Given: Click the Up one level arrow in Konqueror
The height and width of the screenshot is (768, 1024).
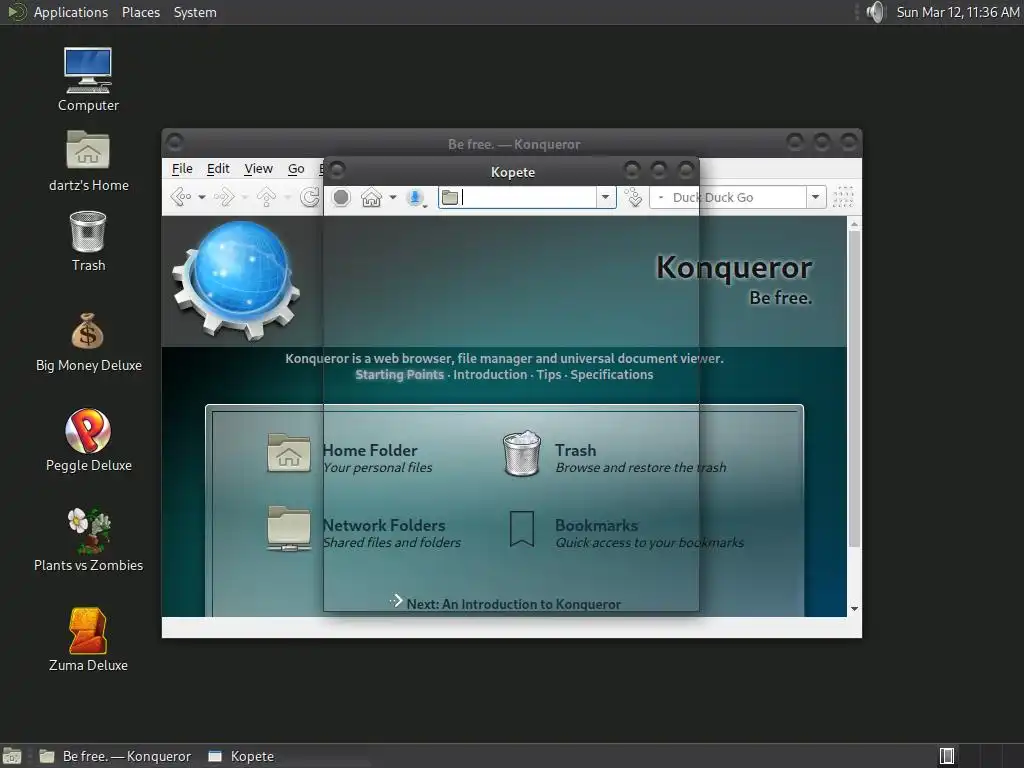Looking at the screenshot, I should pos(266,197).
